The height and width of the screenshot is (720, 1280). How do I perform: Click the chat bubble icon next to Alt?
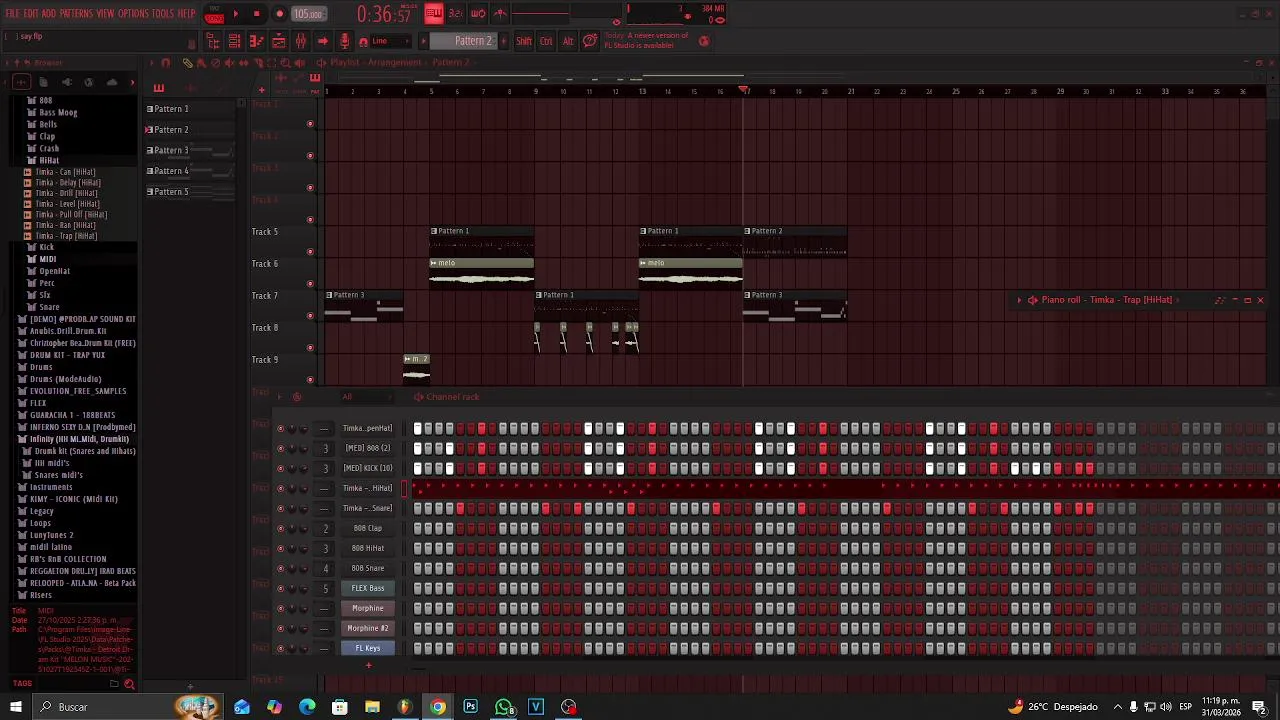tap(590, 41)
